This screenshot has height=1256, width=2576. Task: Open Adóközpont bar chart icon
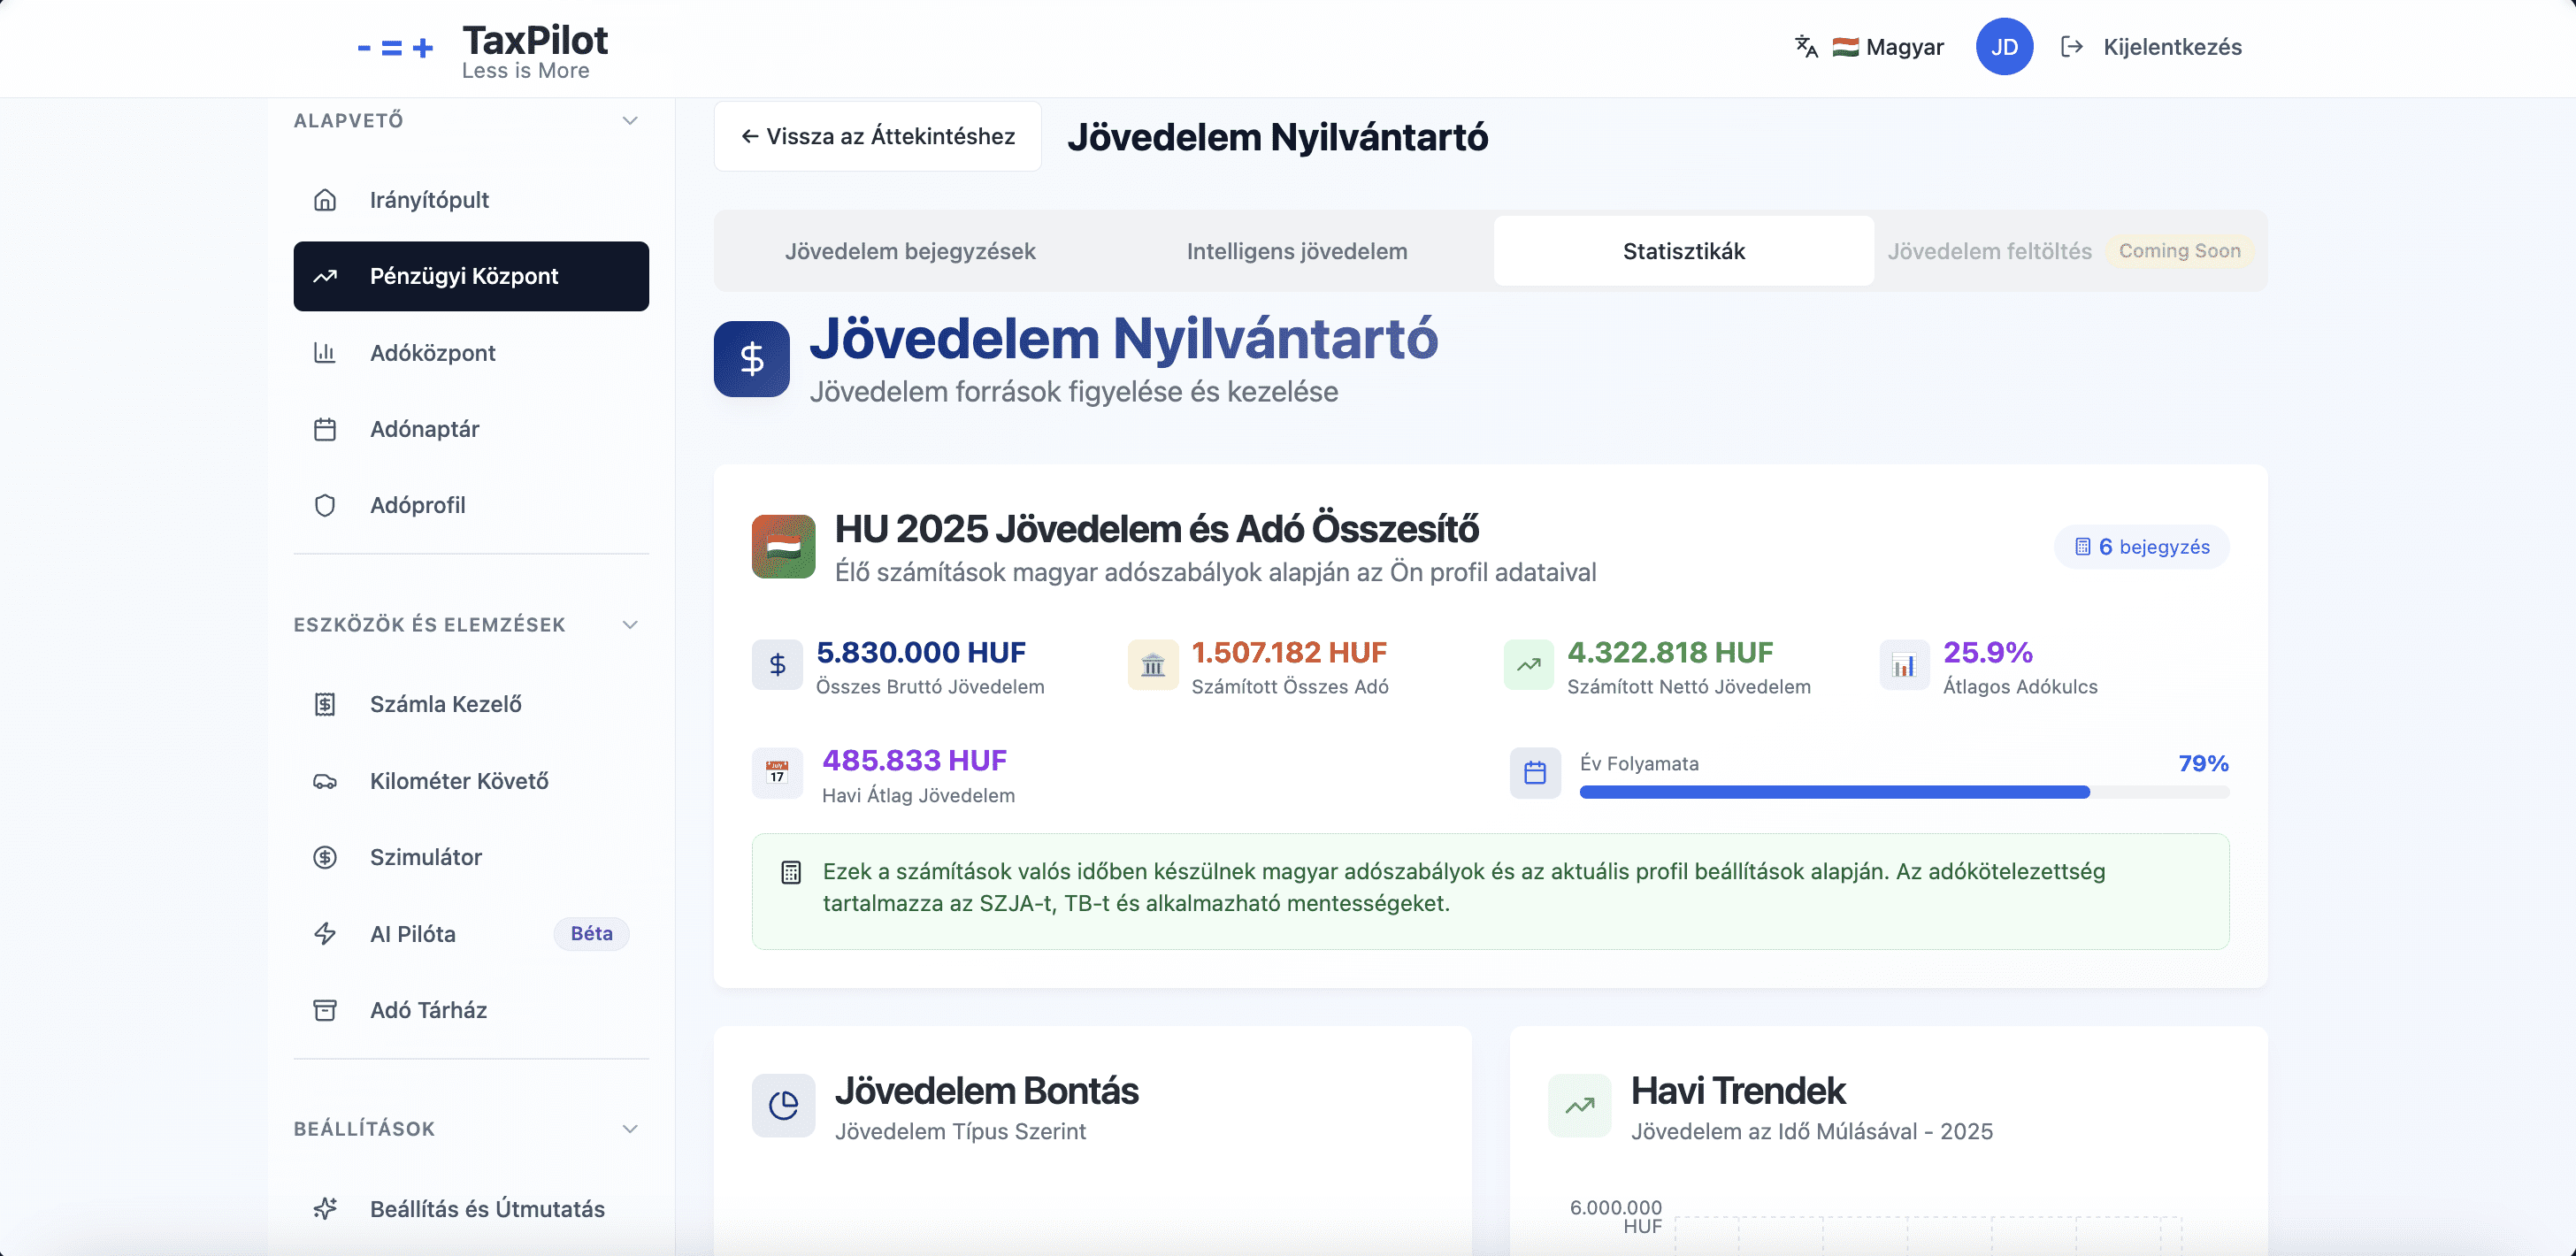[x=325, y=353]
